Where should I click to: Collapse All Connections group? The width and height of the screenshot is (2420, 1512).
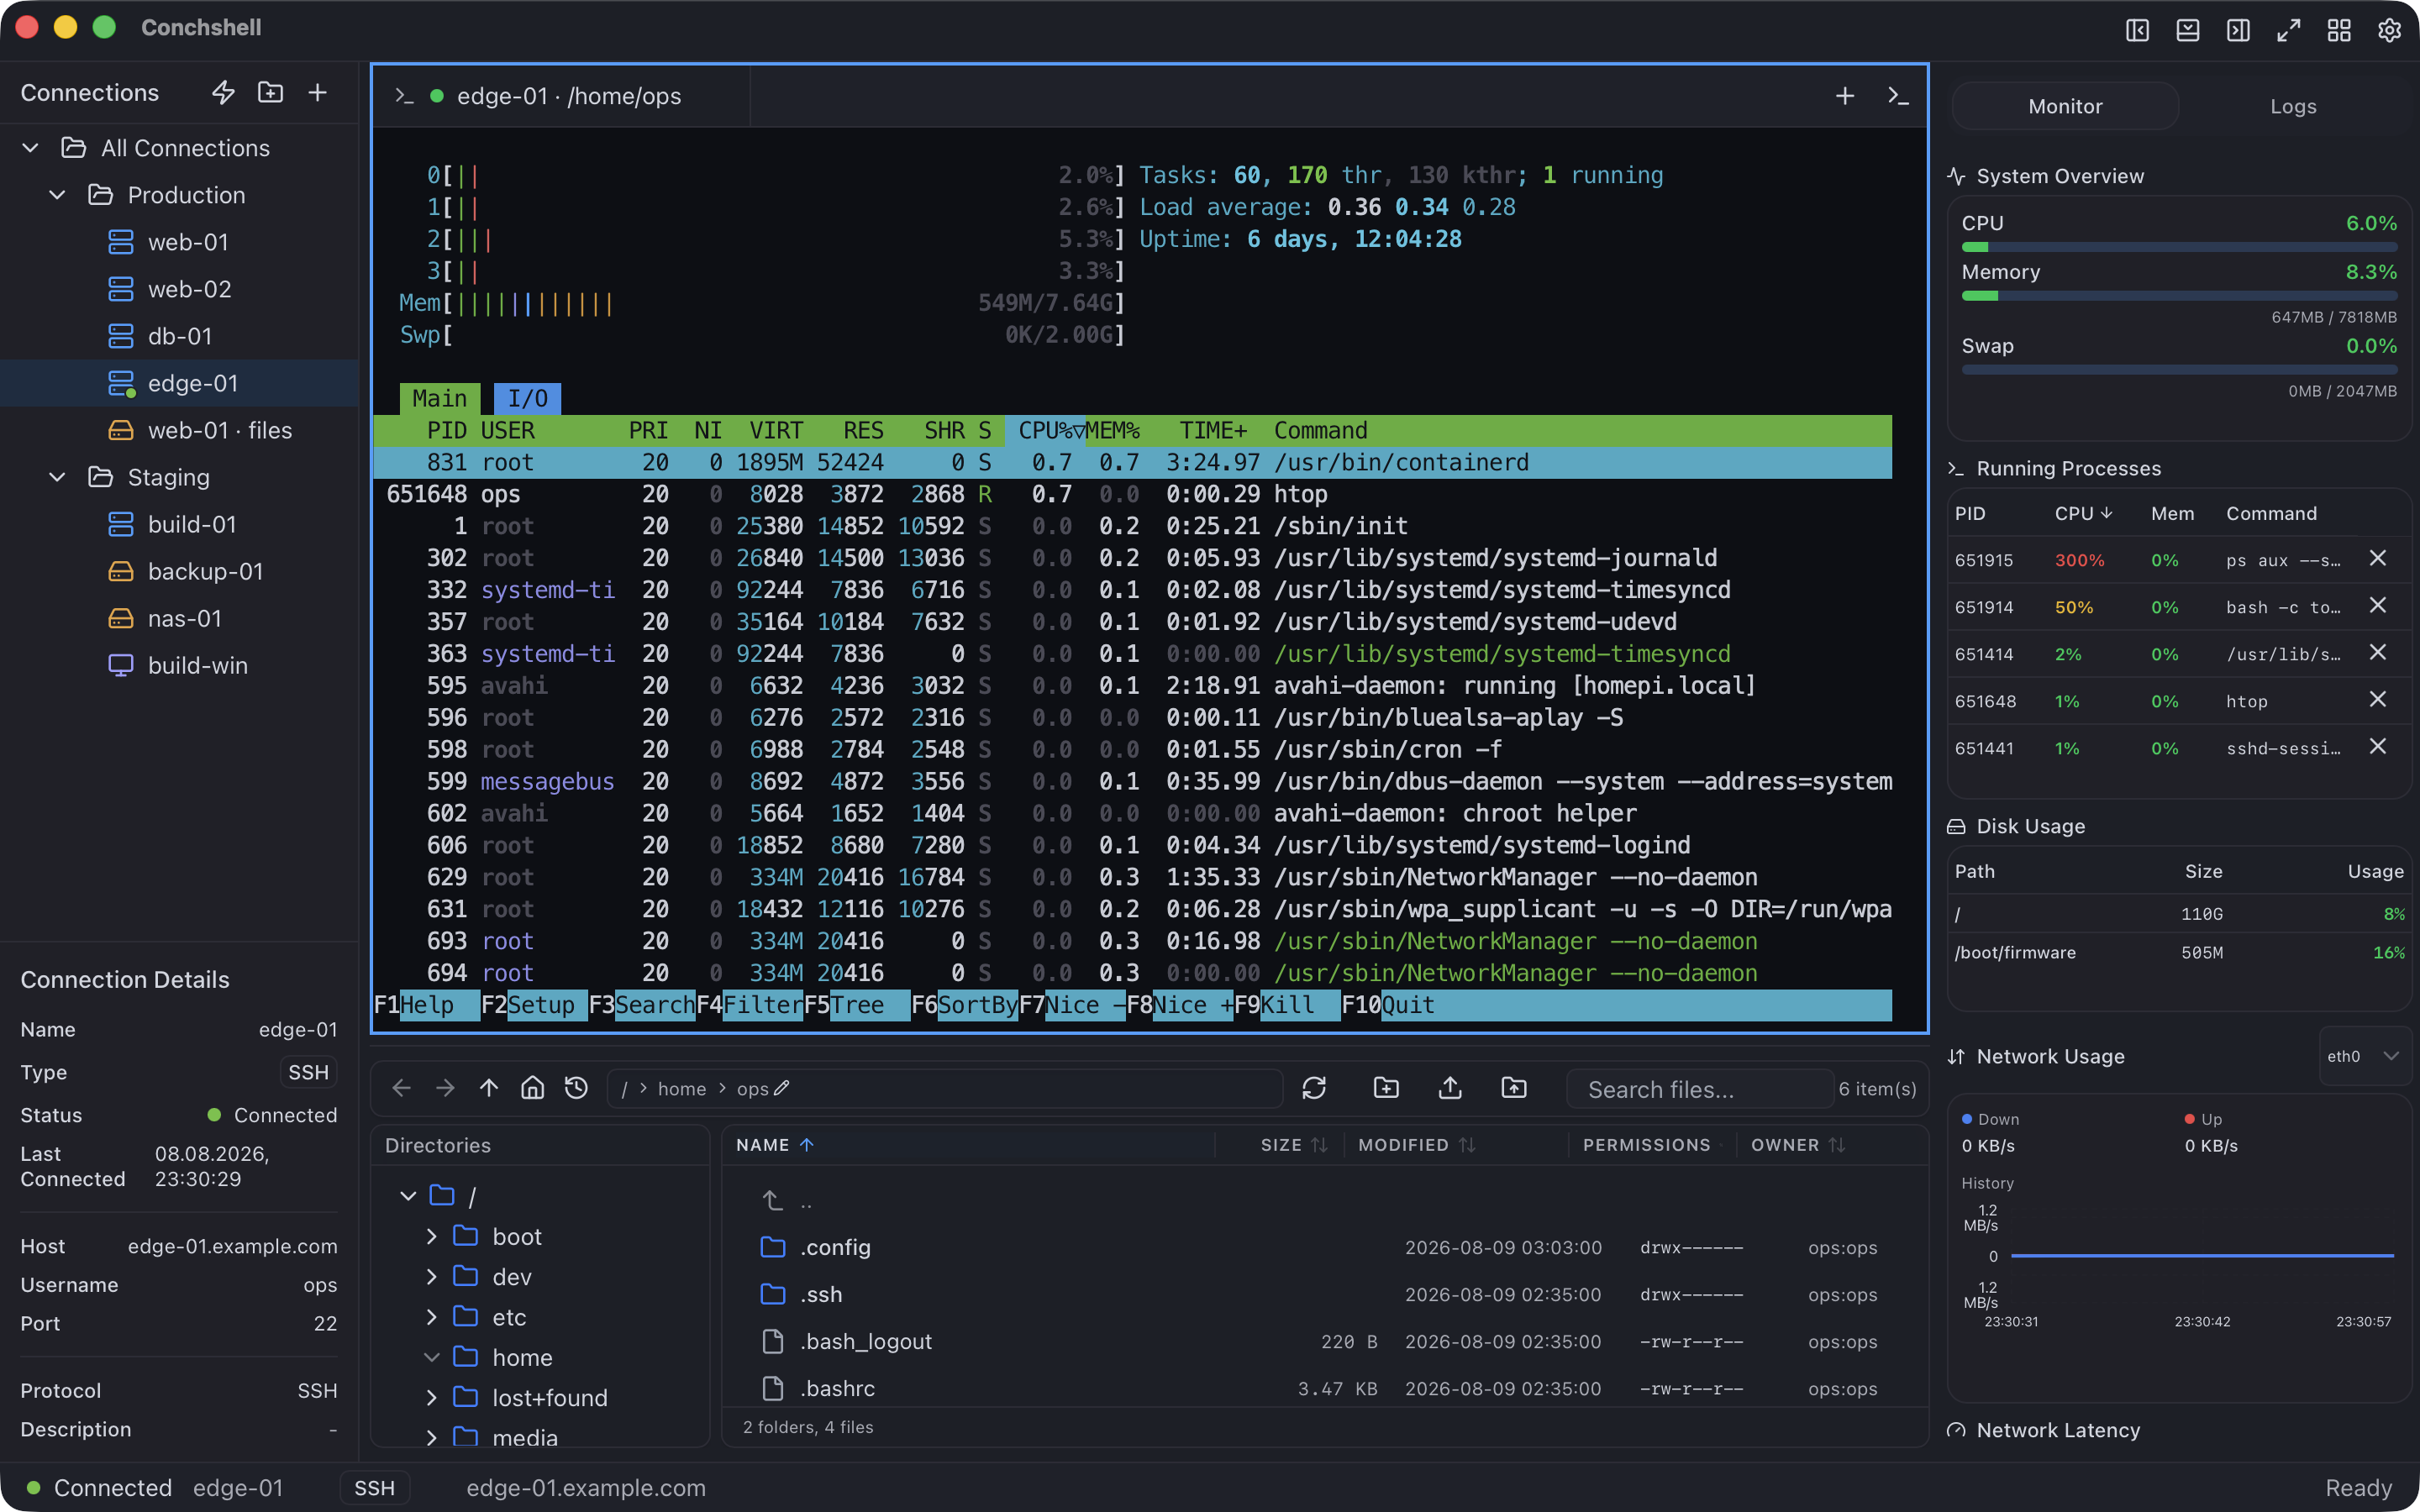point(31,148)
